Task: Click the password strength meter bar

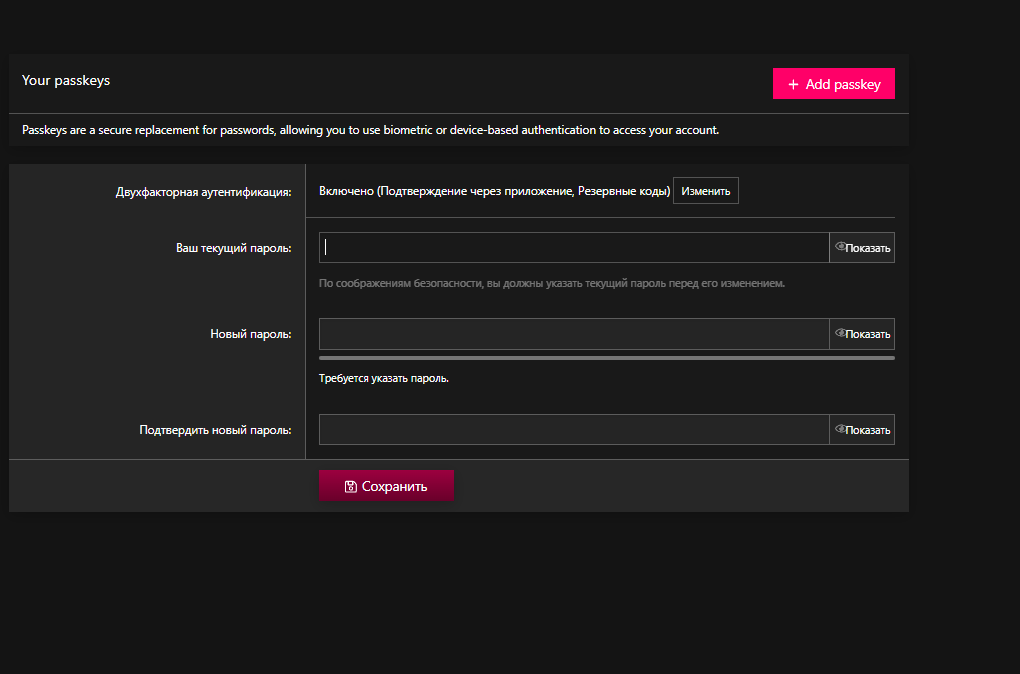Action: [x=607, y=358]
